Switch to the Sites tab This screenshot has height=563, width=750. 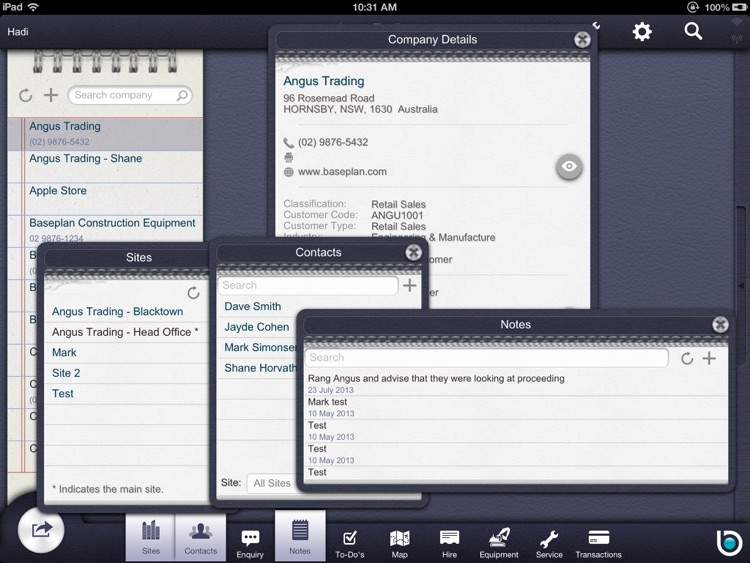click(x=151, y=537)
